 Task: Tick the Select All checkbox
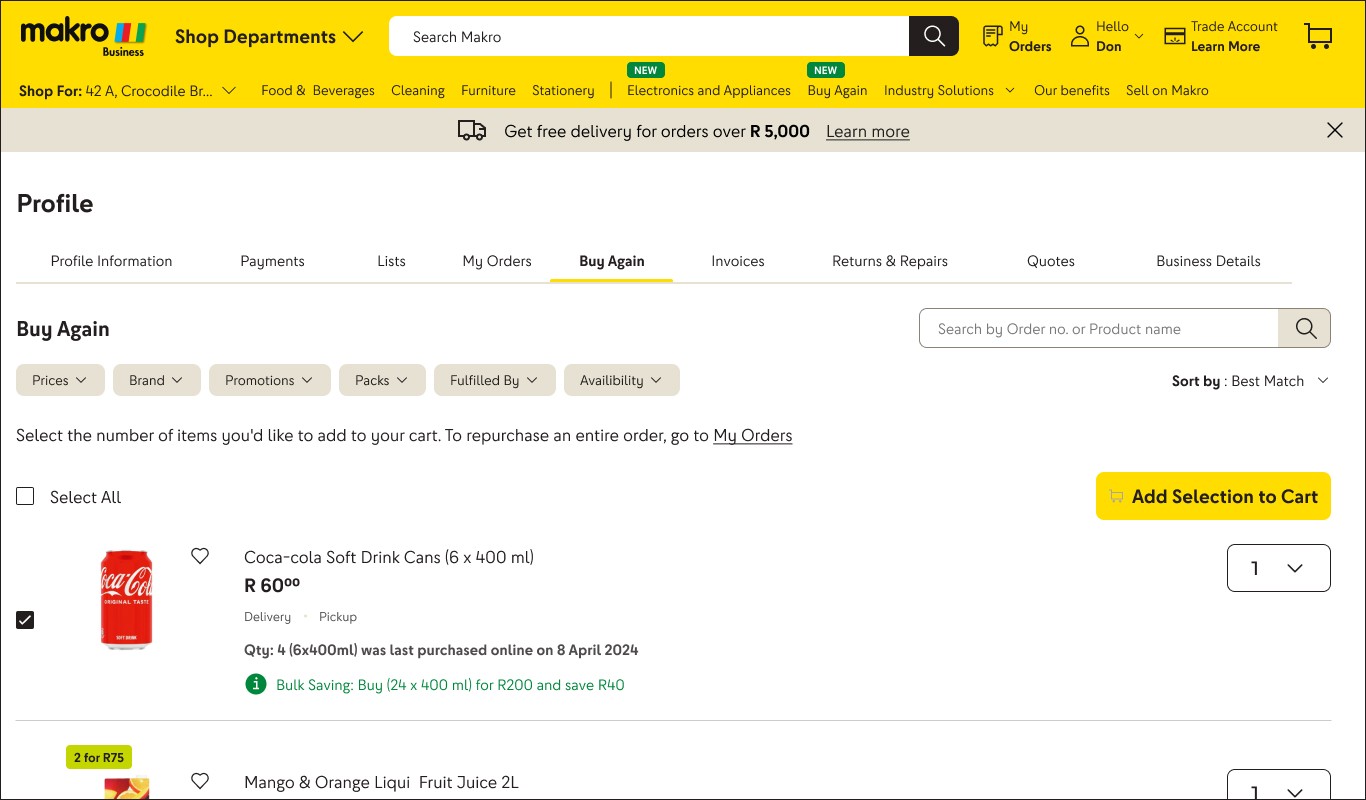pos(25,496)
